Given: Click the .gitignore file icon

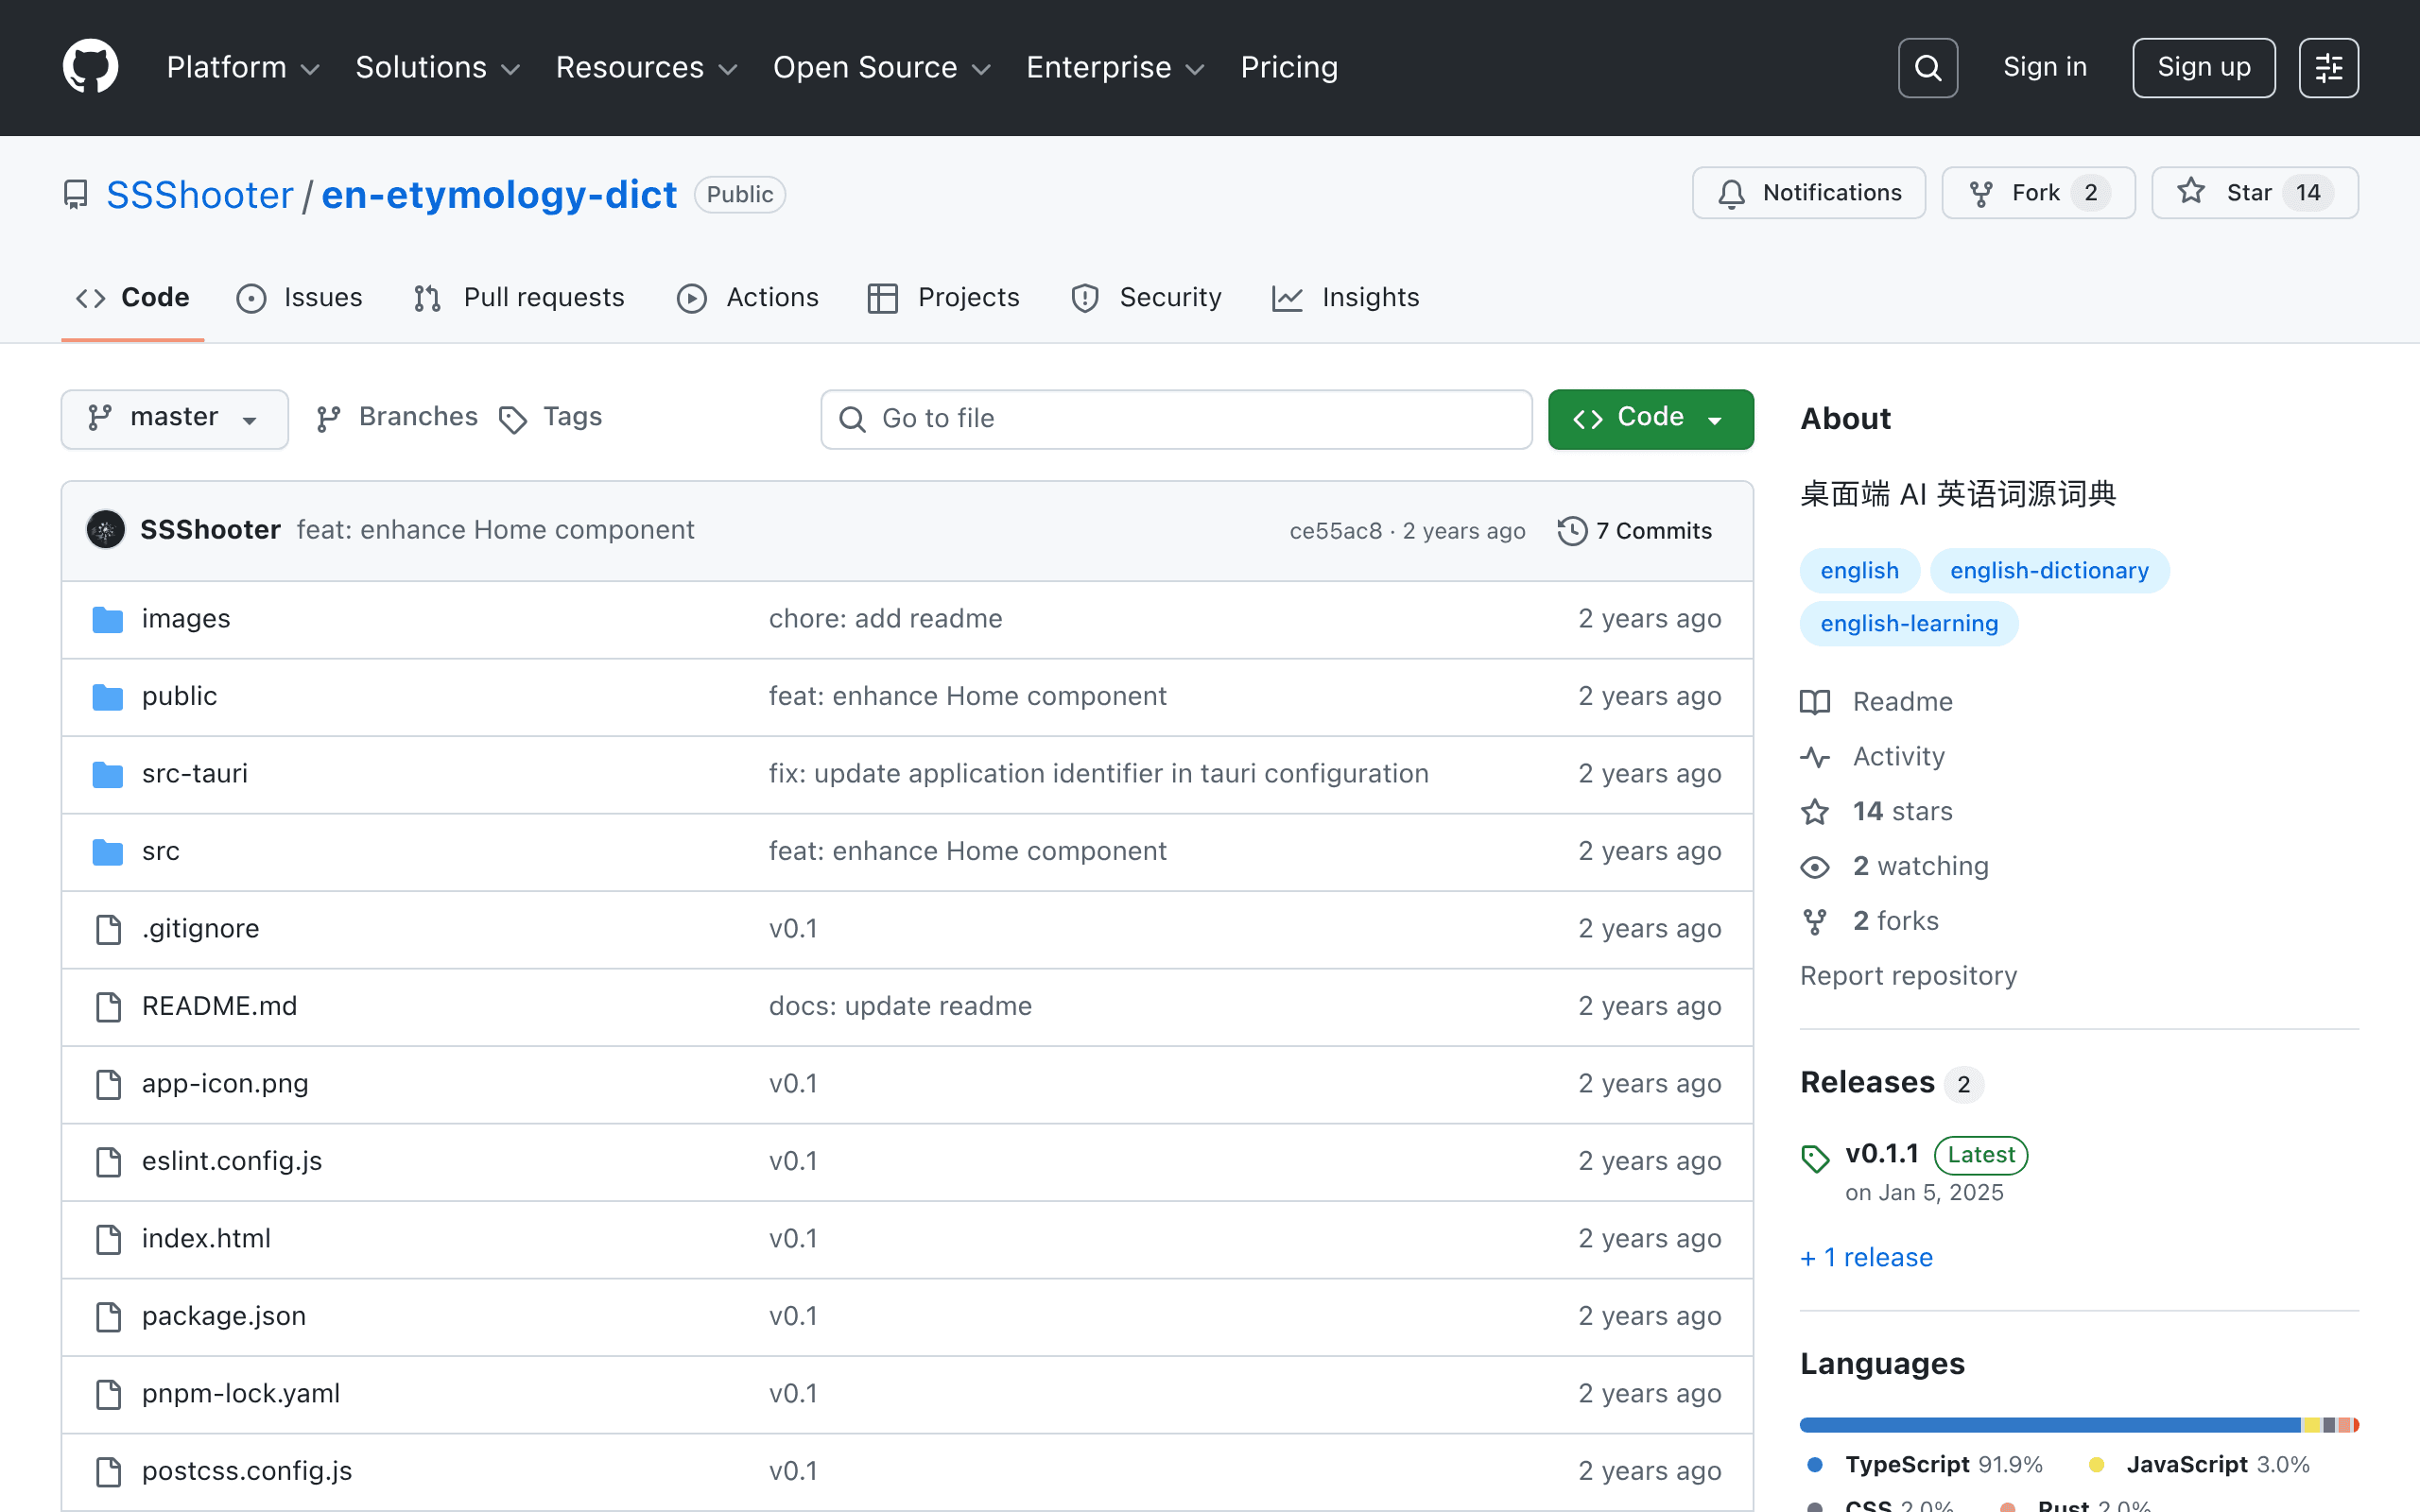Looking at the screenshot, I should (108, 929).
